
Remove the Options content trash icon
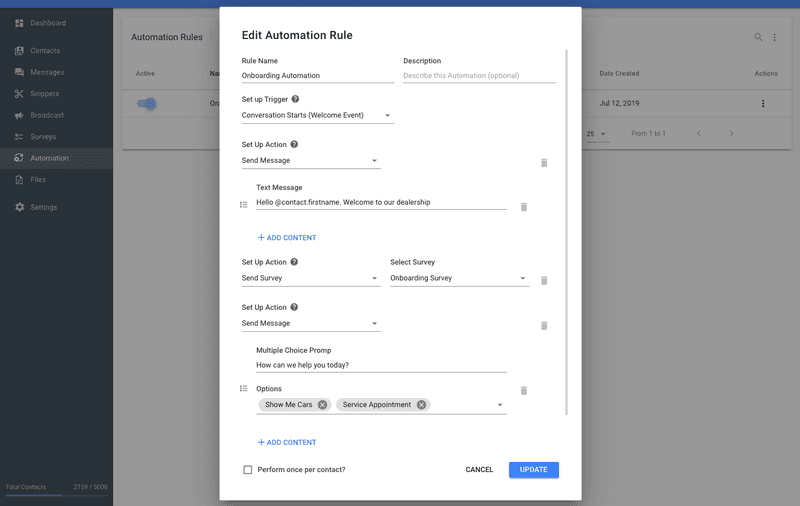tap(523, 391)
